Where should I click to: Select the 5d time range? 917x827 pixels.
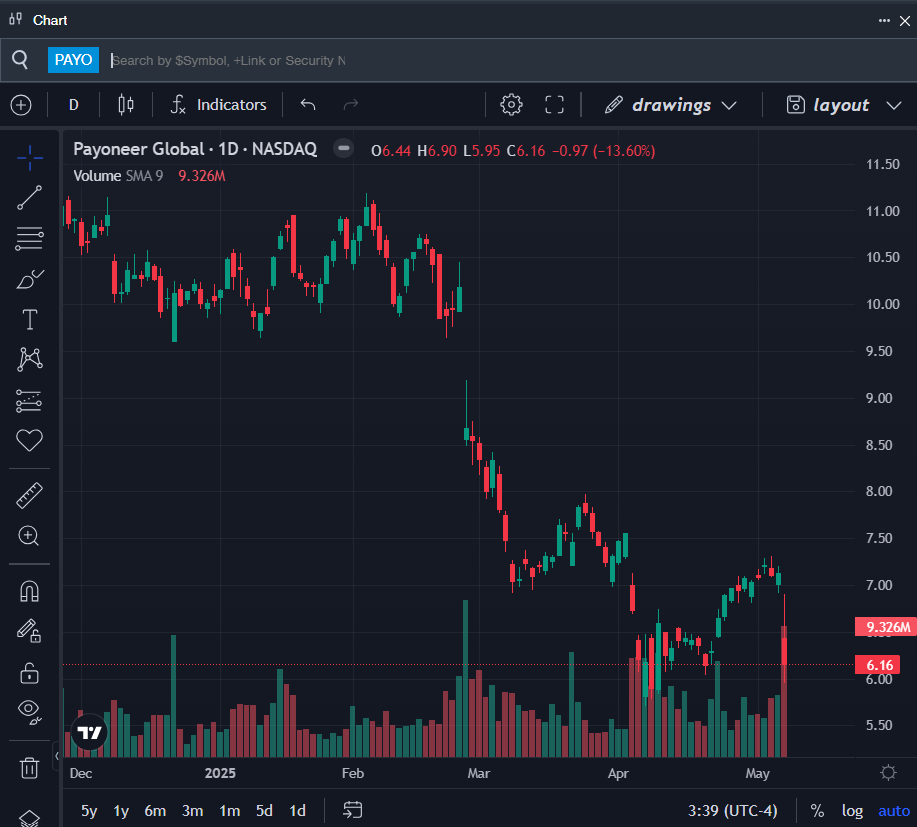click(264, 811)
